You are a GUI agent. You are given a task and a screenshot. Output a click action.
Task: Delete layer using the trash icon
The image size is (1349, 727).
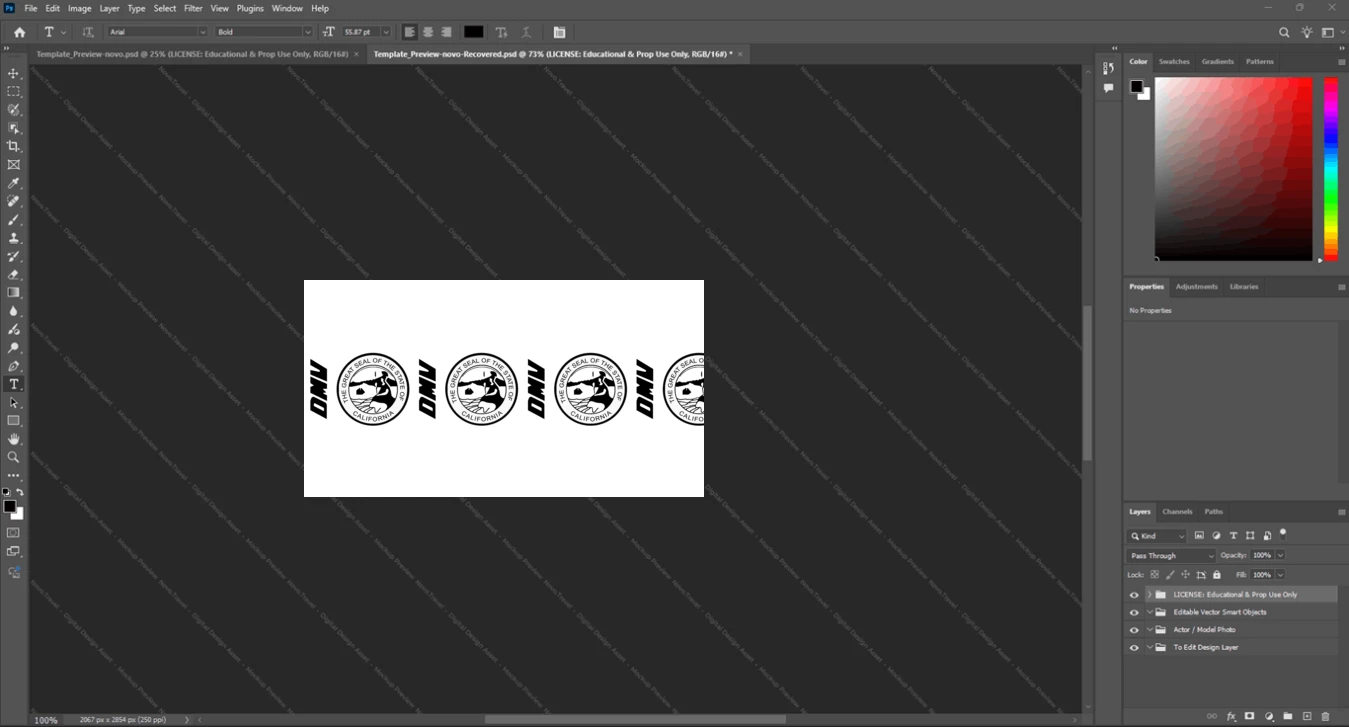click(x=1326, y=716)
